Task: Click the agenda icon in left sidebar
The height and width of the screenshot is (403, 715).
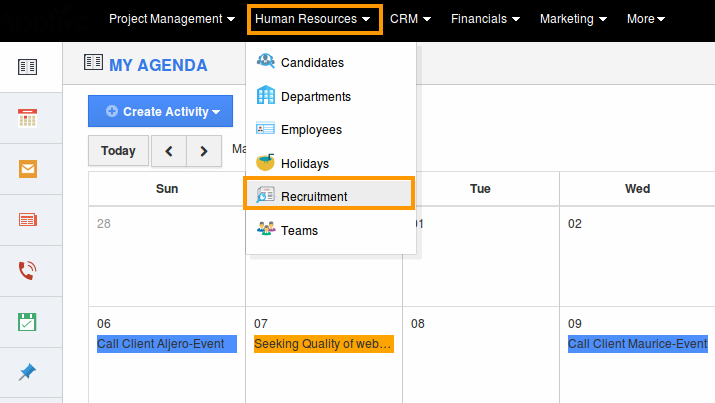Action: point(27,67)
